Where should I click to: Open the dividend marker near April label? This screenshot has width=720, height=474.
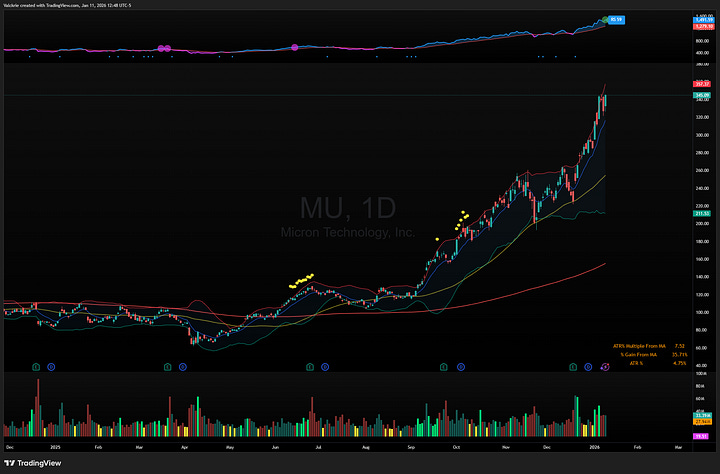(183, 367)
